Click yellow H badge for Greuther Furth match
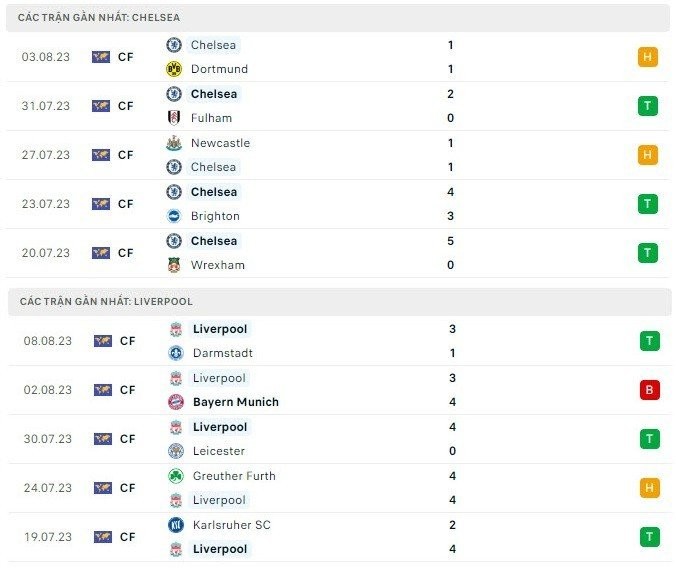The height and width of the screenshot is (569, 676). click(x=650, y=488)
